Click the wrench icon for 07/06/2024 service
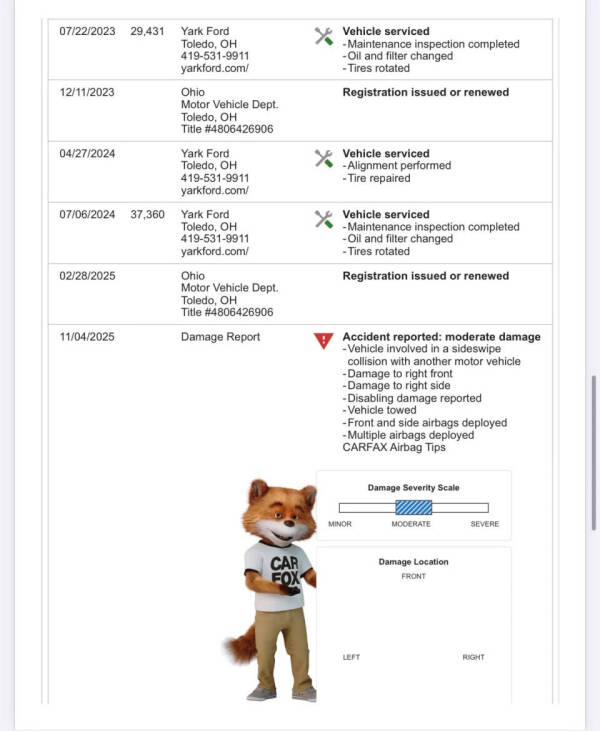 pos(324,220)
